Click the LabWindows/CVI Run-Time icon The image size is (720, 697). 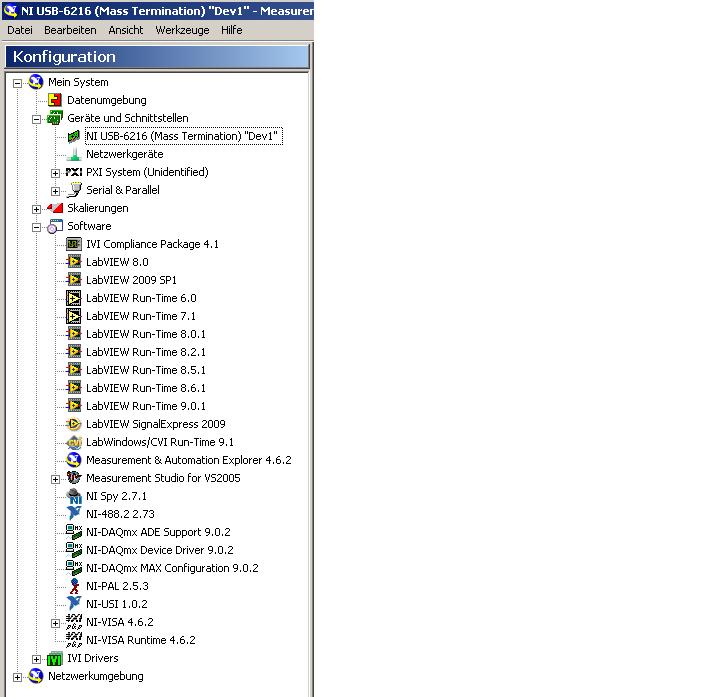73,442
